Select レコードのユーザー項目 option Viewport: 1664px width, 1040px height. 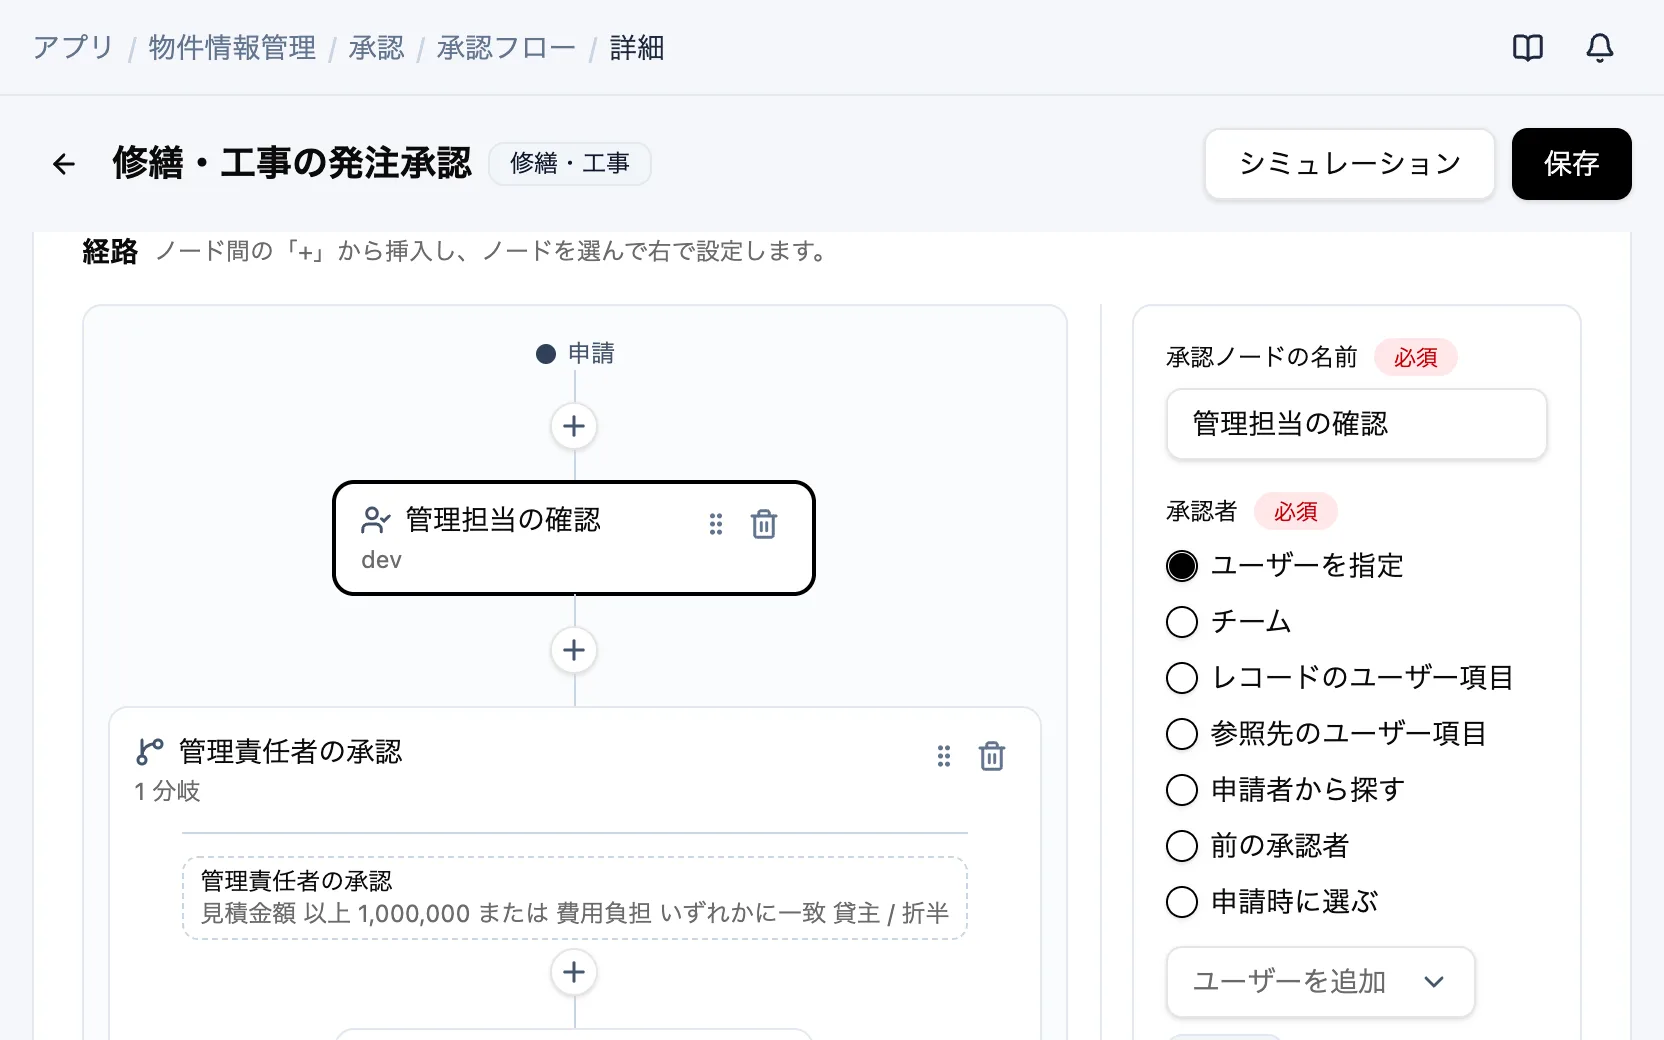click(1182, 678)
